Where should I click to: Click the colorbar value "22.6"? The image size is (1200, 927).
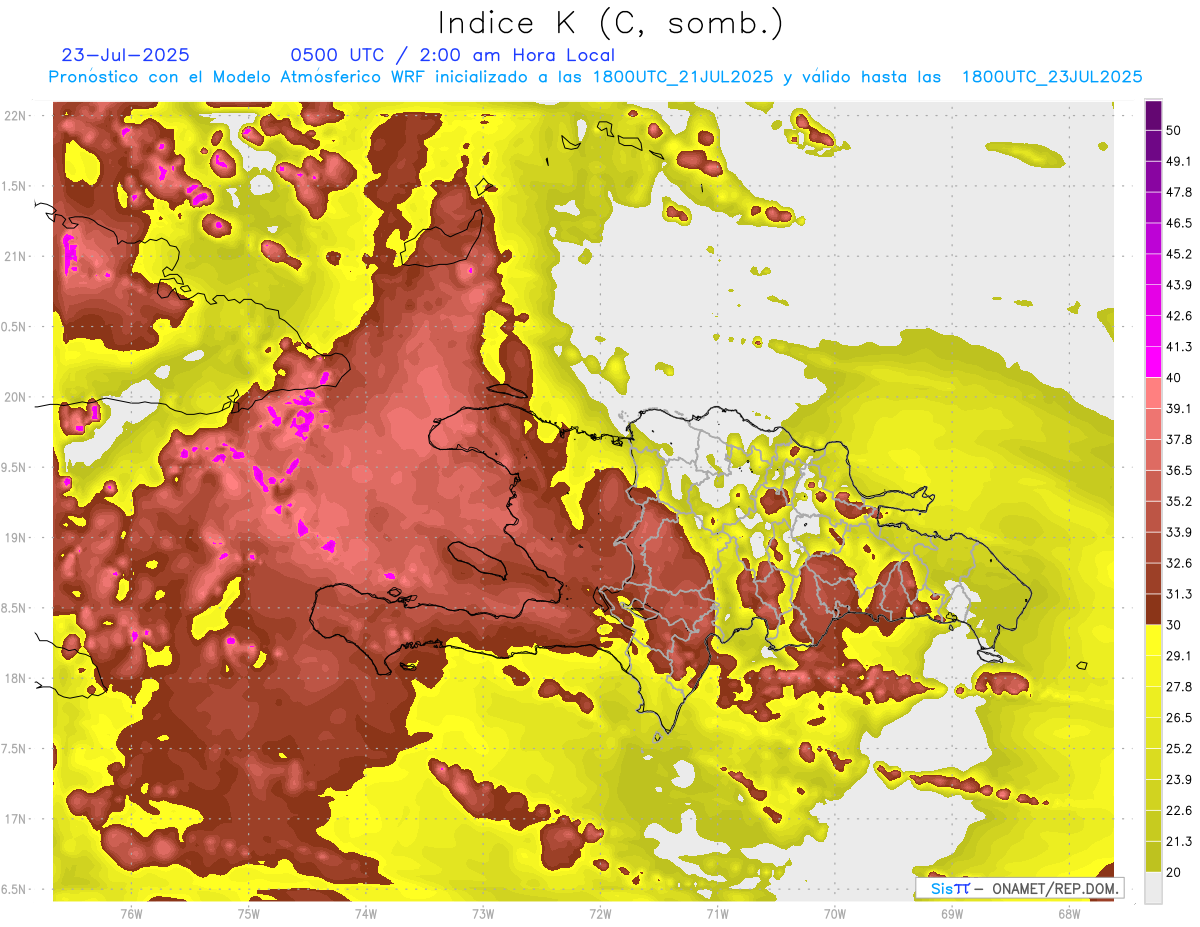click(1179, 811)
